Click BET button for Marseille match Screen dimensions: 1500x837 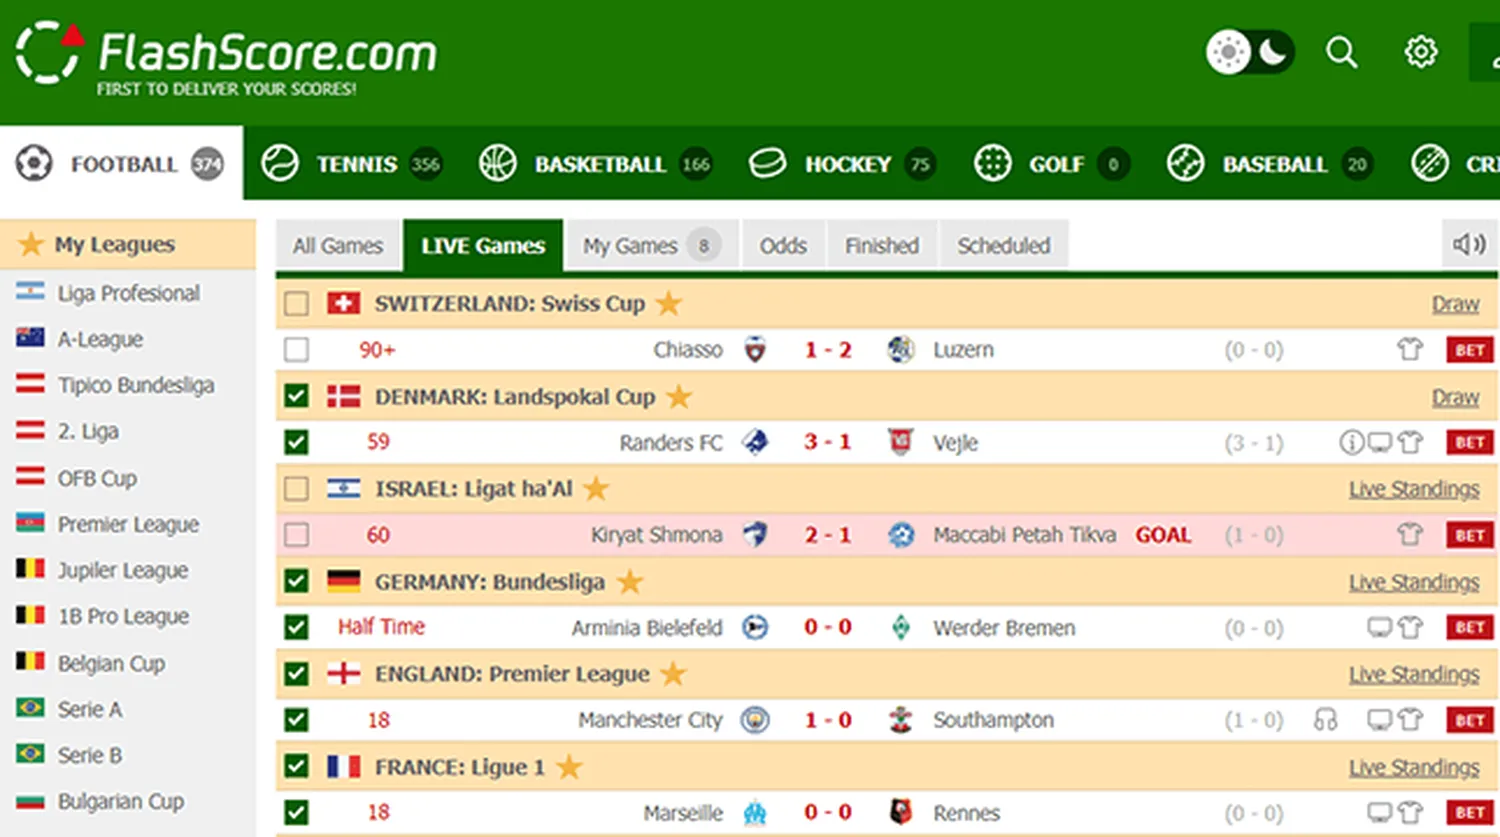(1469, 812)
